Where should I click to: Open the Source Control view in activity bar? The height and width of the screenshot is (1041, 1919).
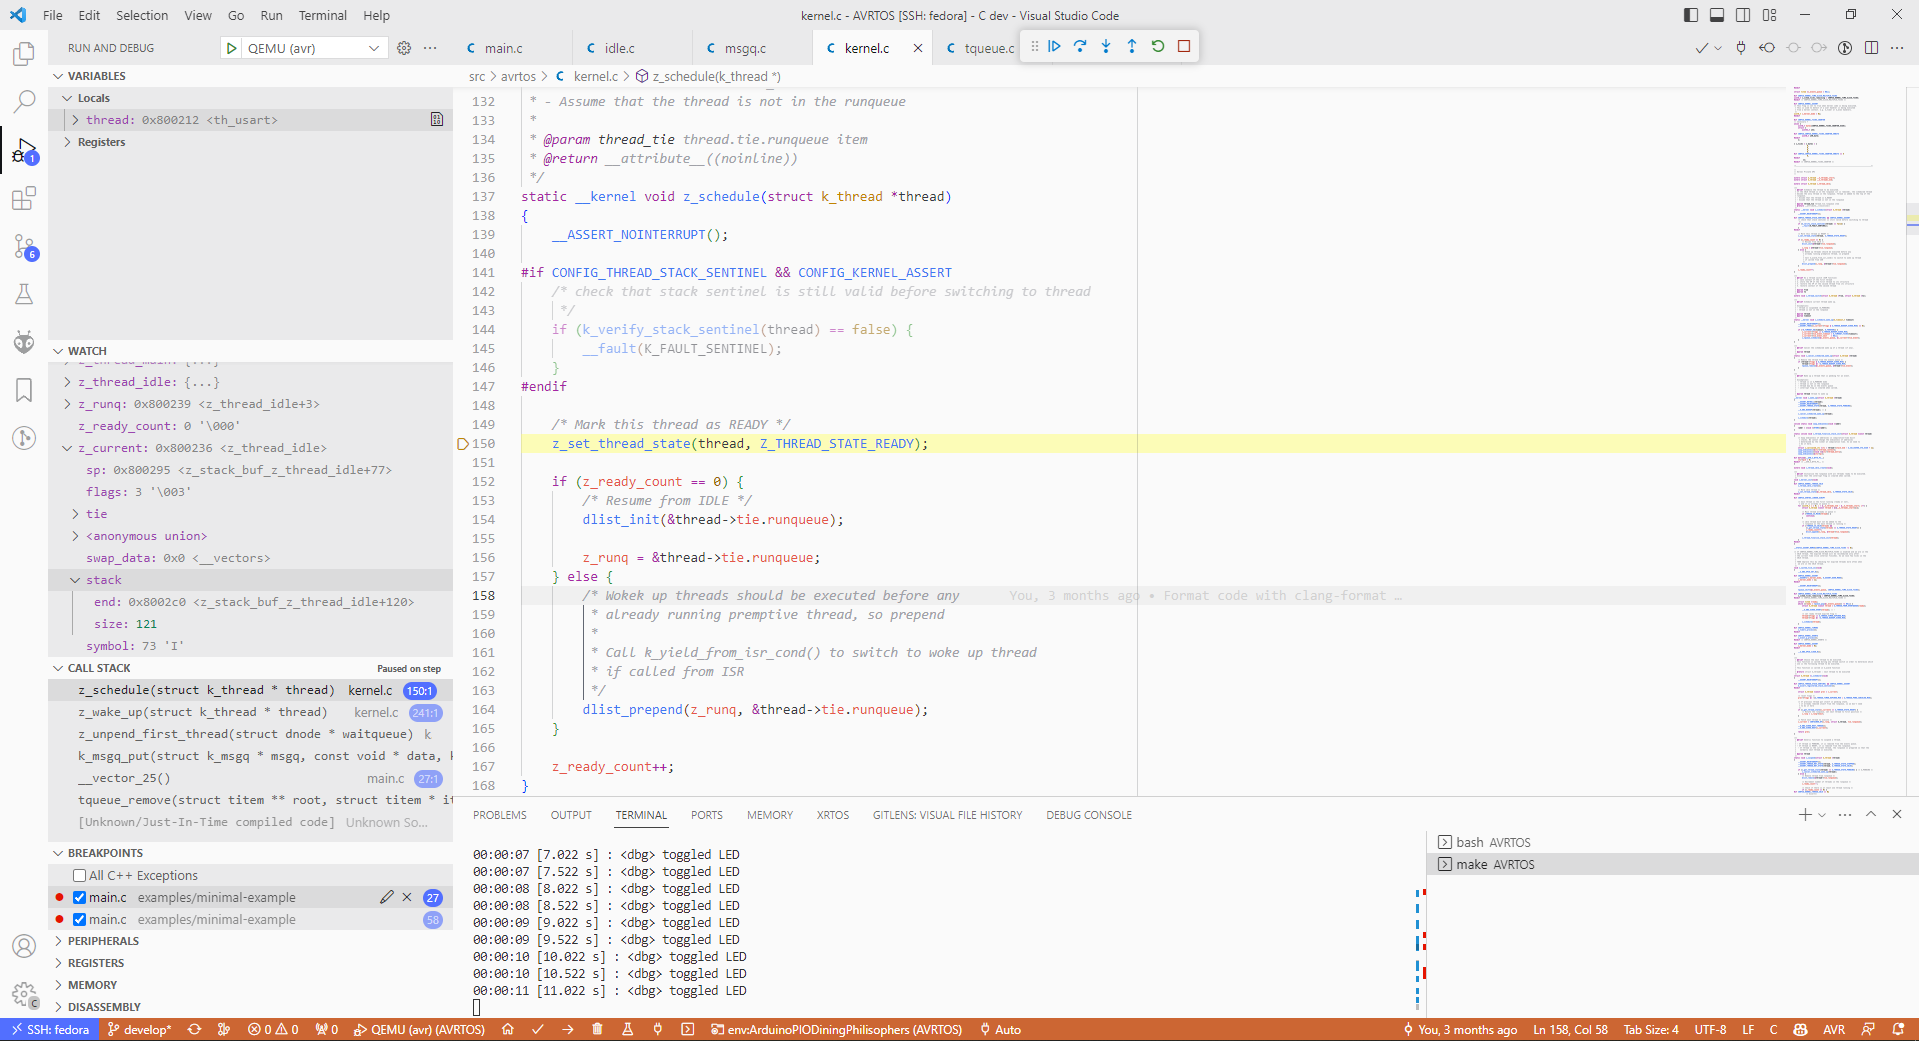(x=24, y=246)
